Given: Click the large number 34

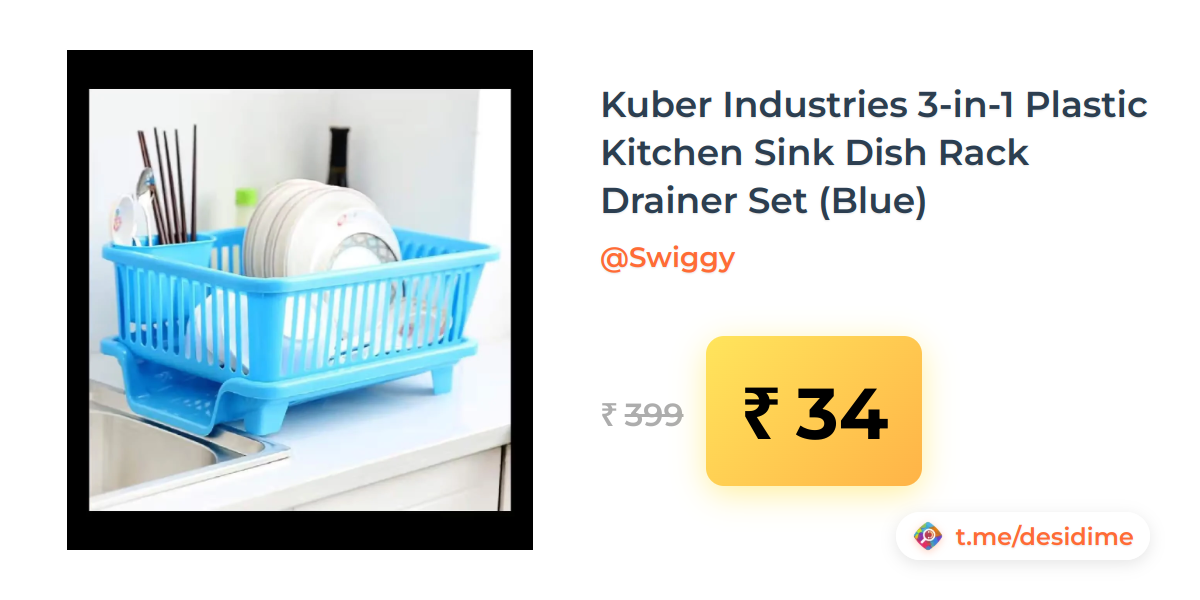Looking at the screenshot, I should (x=842, y=414).
